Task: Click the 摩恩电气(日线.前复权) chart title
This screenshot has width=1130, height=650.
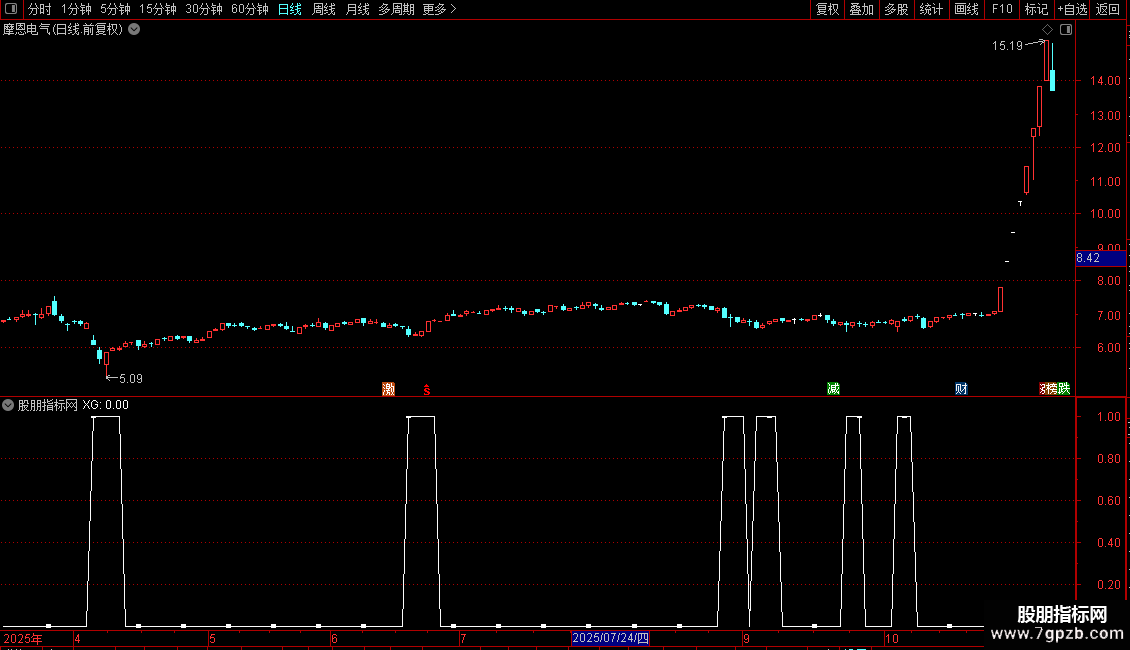Action: (63, 30)
